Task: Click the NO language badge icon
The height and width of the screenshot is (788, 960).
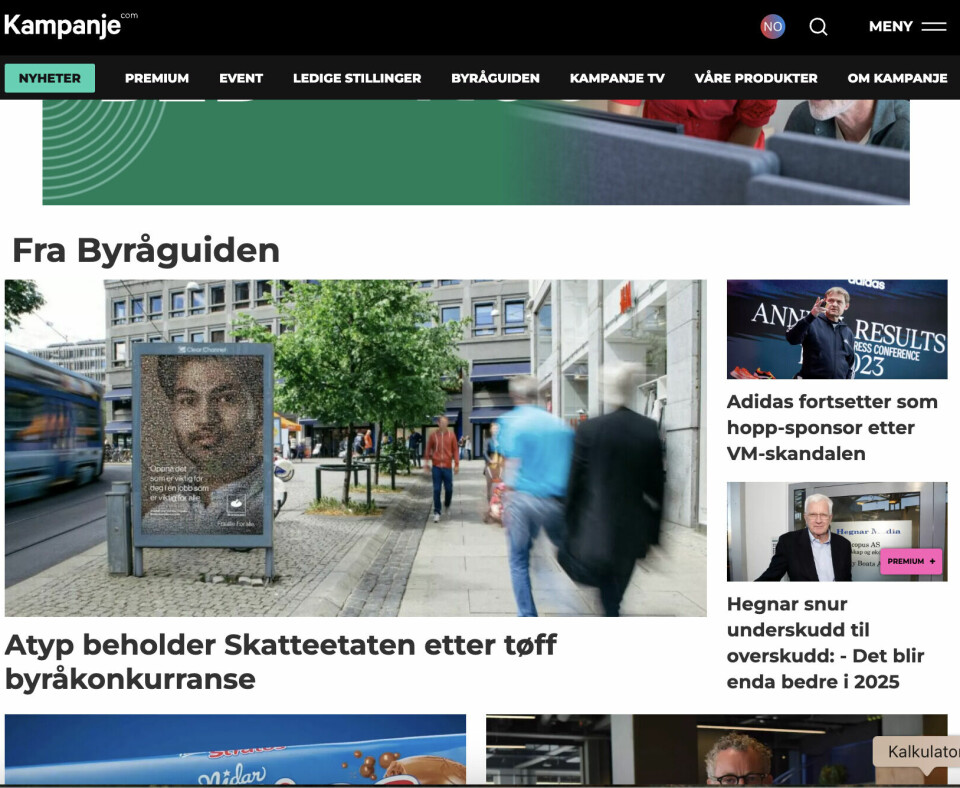Action: coord(772,27)
